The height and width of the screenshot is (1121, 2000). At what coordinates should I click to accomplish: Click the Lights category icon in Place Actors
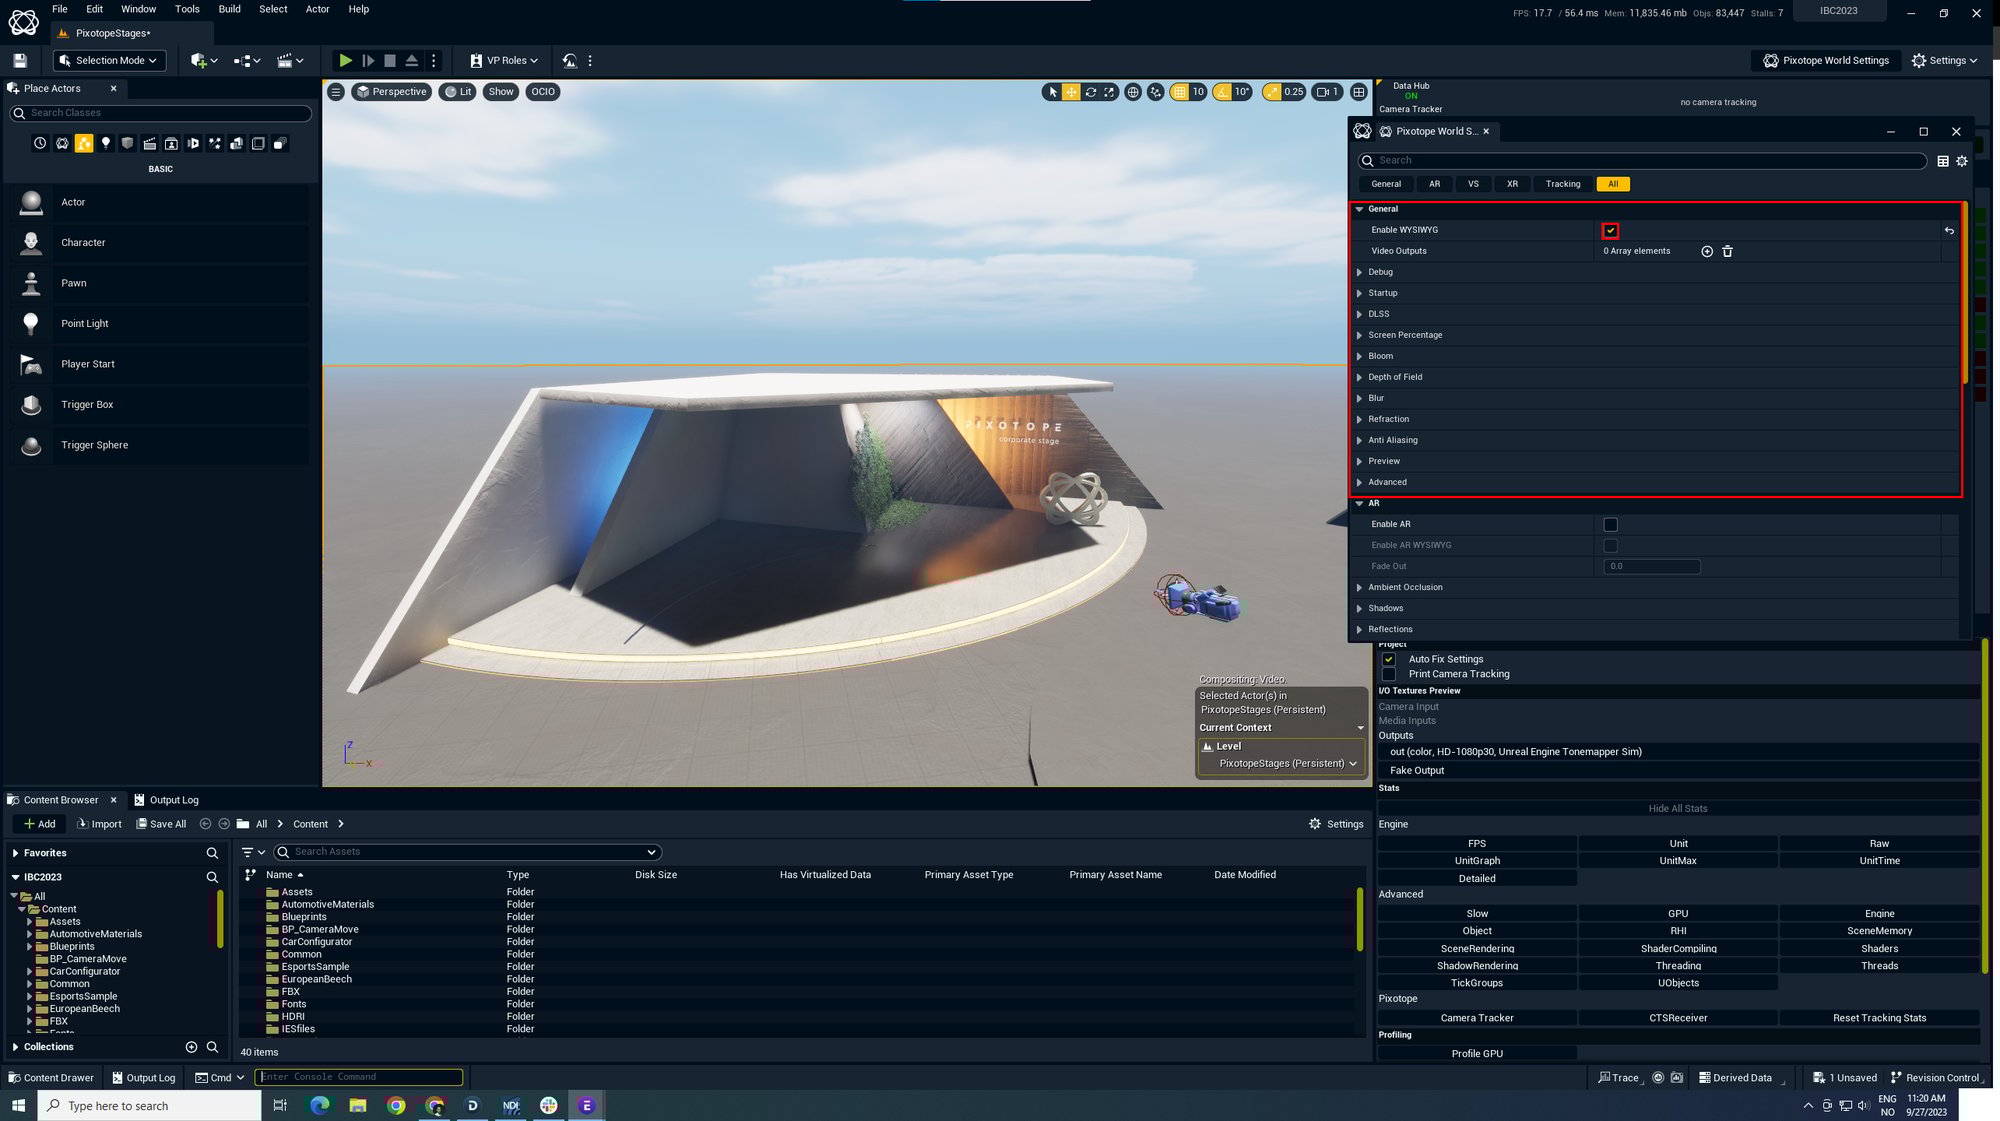(x=106, y=144)
